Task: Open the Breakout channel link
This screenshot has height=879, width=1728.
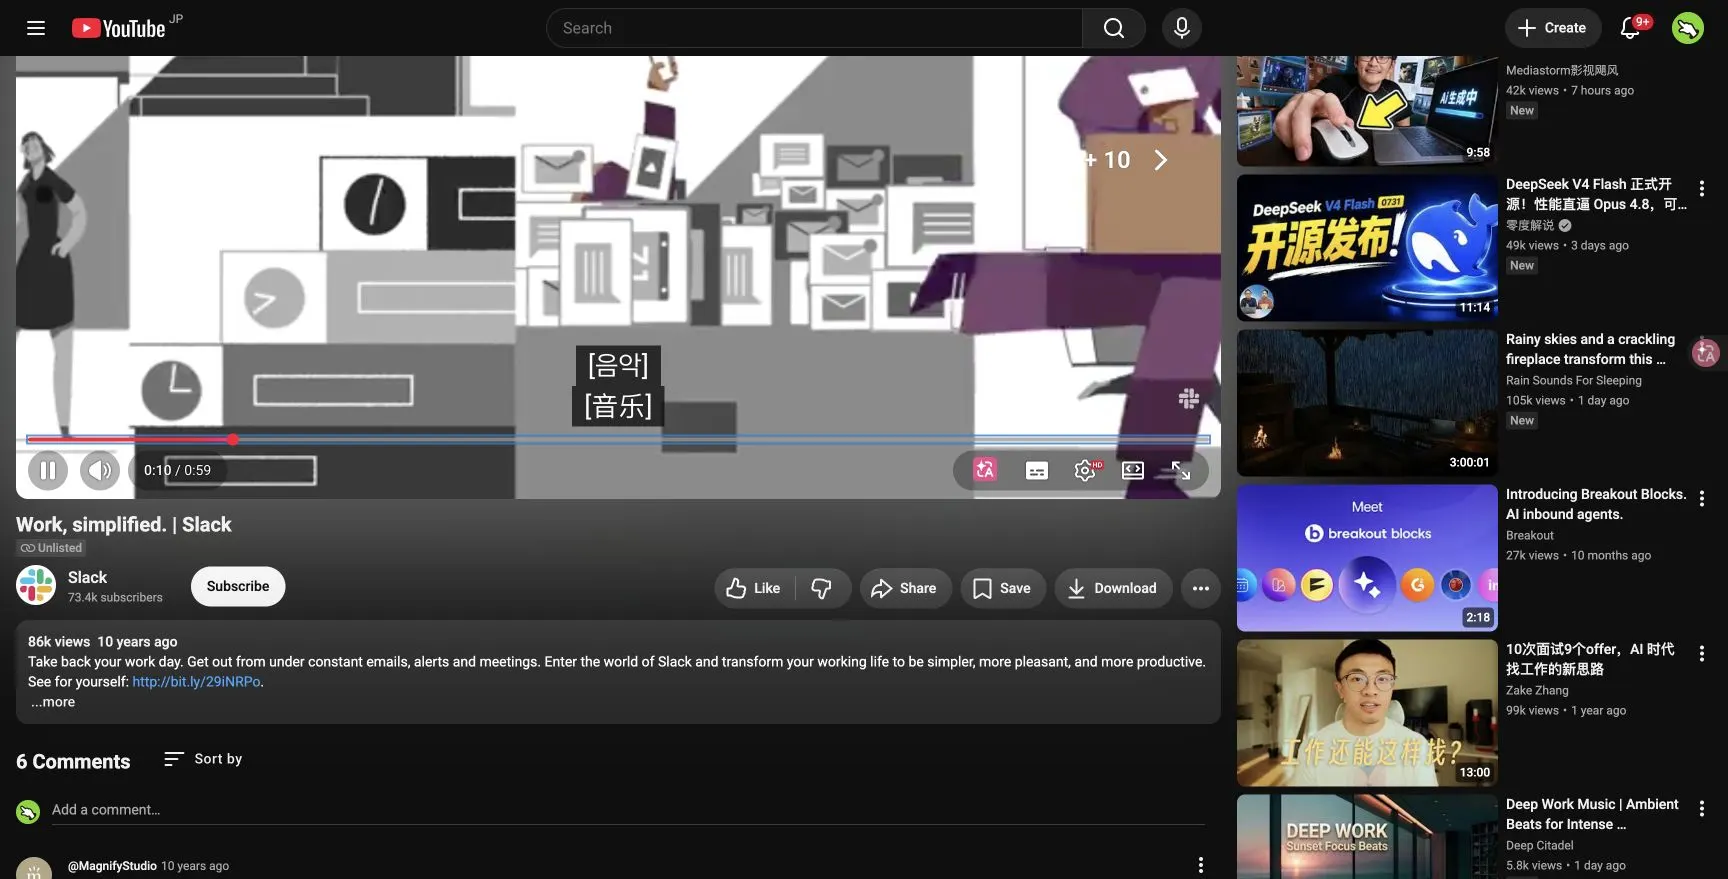Action: point(1530,535)
